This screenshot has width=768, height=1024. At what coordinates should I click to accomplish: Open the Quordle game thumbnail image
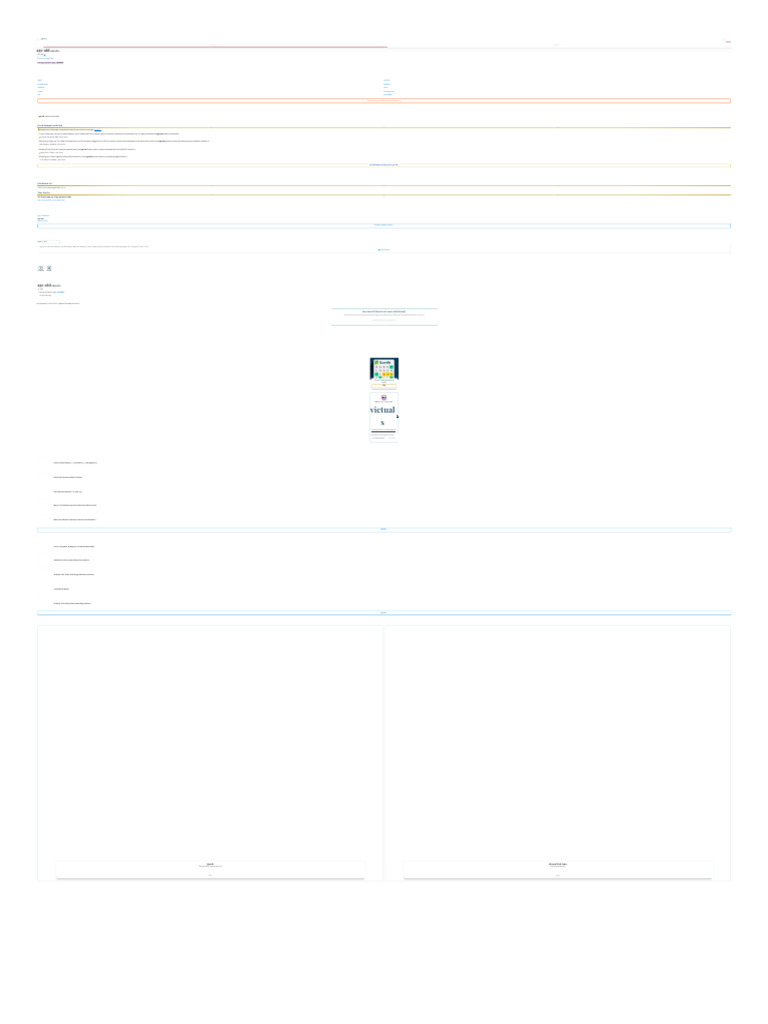[x=384, y=368]
